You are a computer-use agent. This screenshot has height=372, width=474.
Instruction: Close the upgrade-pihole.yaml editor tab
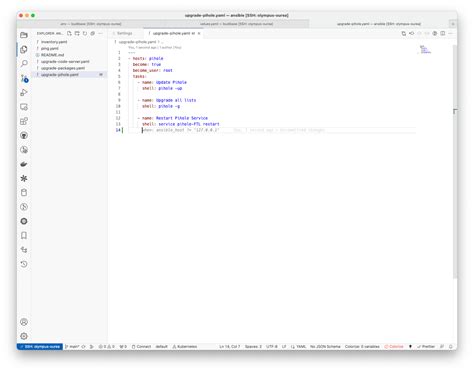click(x=199, y=33)
